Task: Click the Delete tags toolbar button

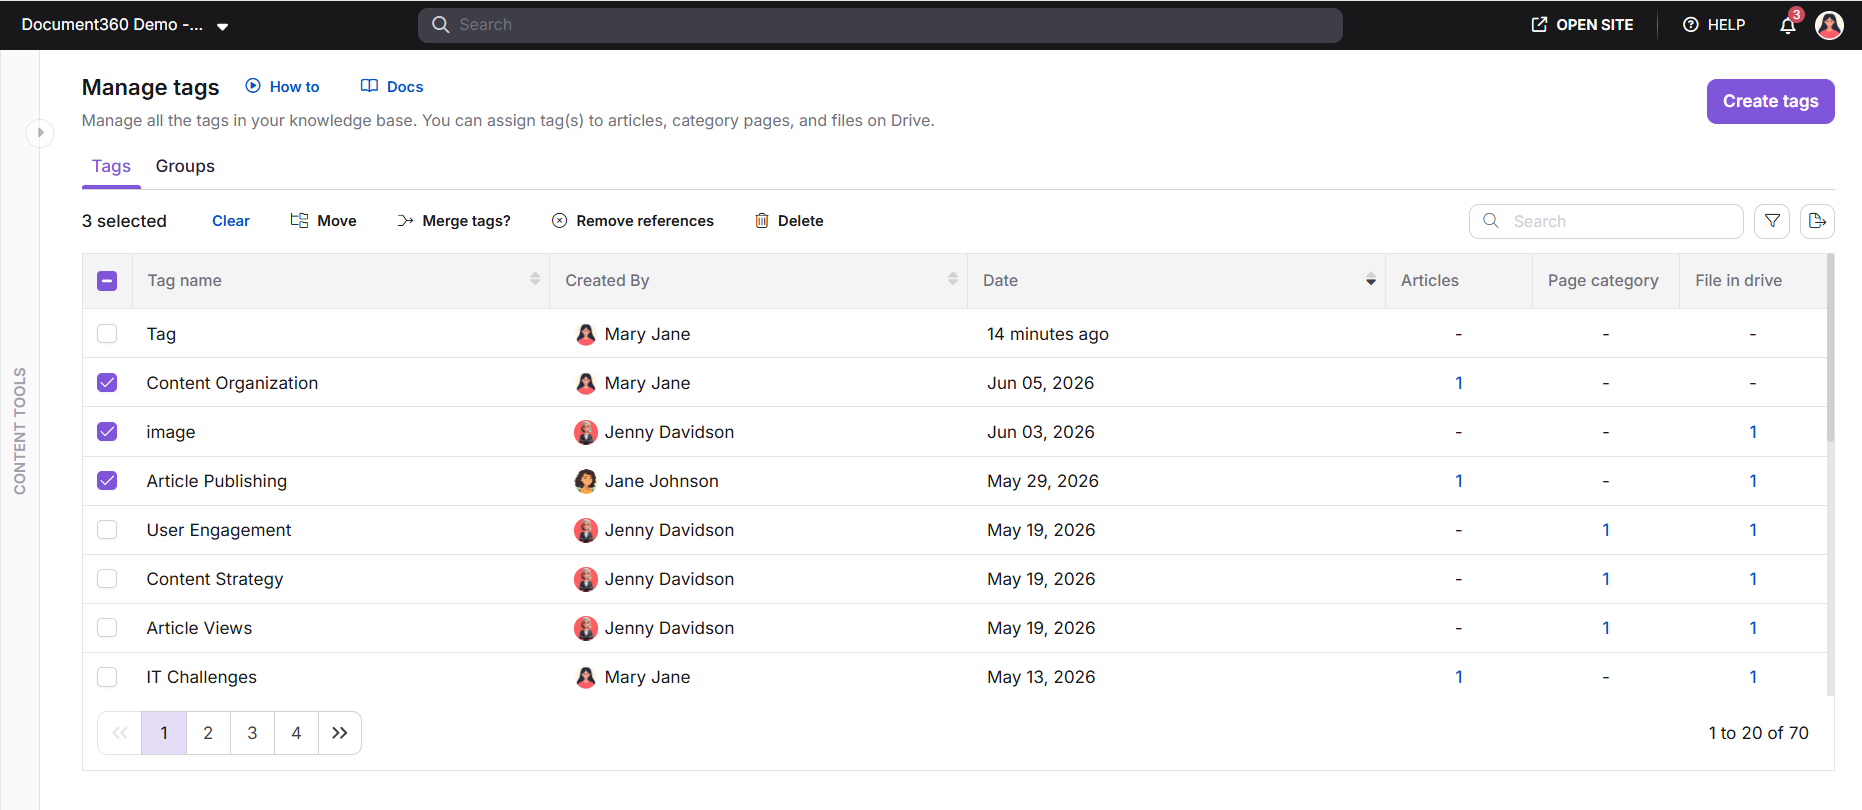Action: (789, 221)
